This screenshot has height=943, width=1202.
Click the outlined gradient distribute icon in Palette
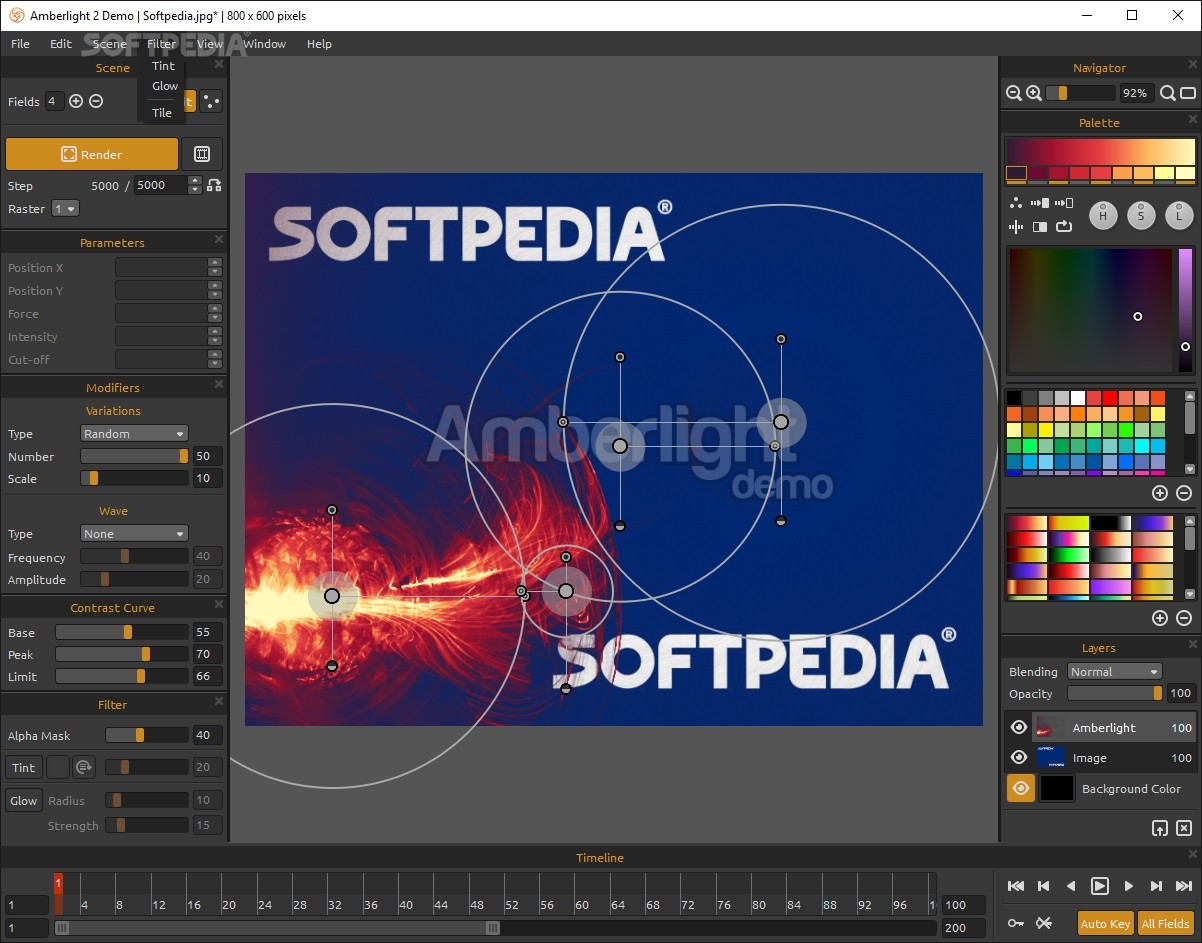pos(1064,203)
